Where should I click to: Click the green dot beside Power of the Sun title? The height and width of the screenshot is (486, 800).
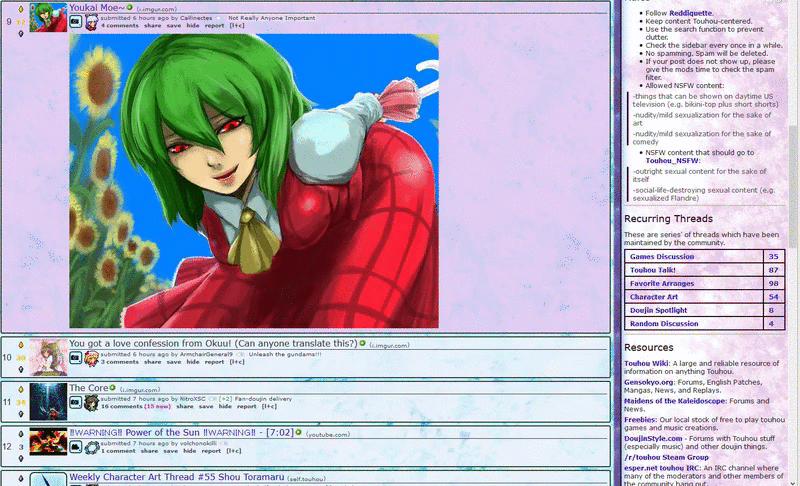point(298,432)
